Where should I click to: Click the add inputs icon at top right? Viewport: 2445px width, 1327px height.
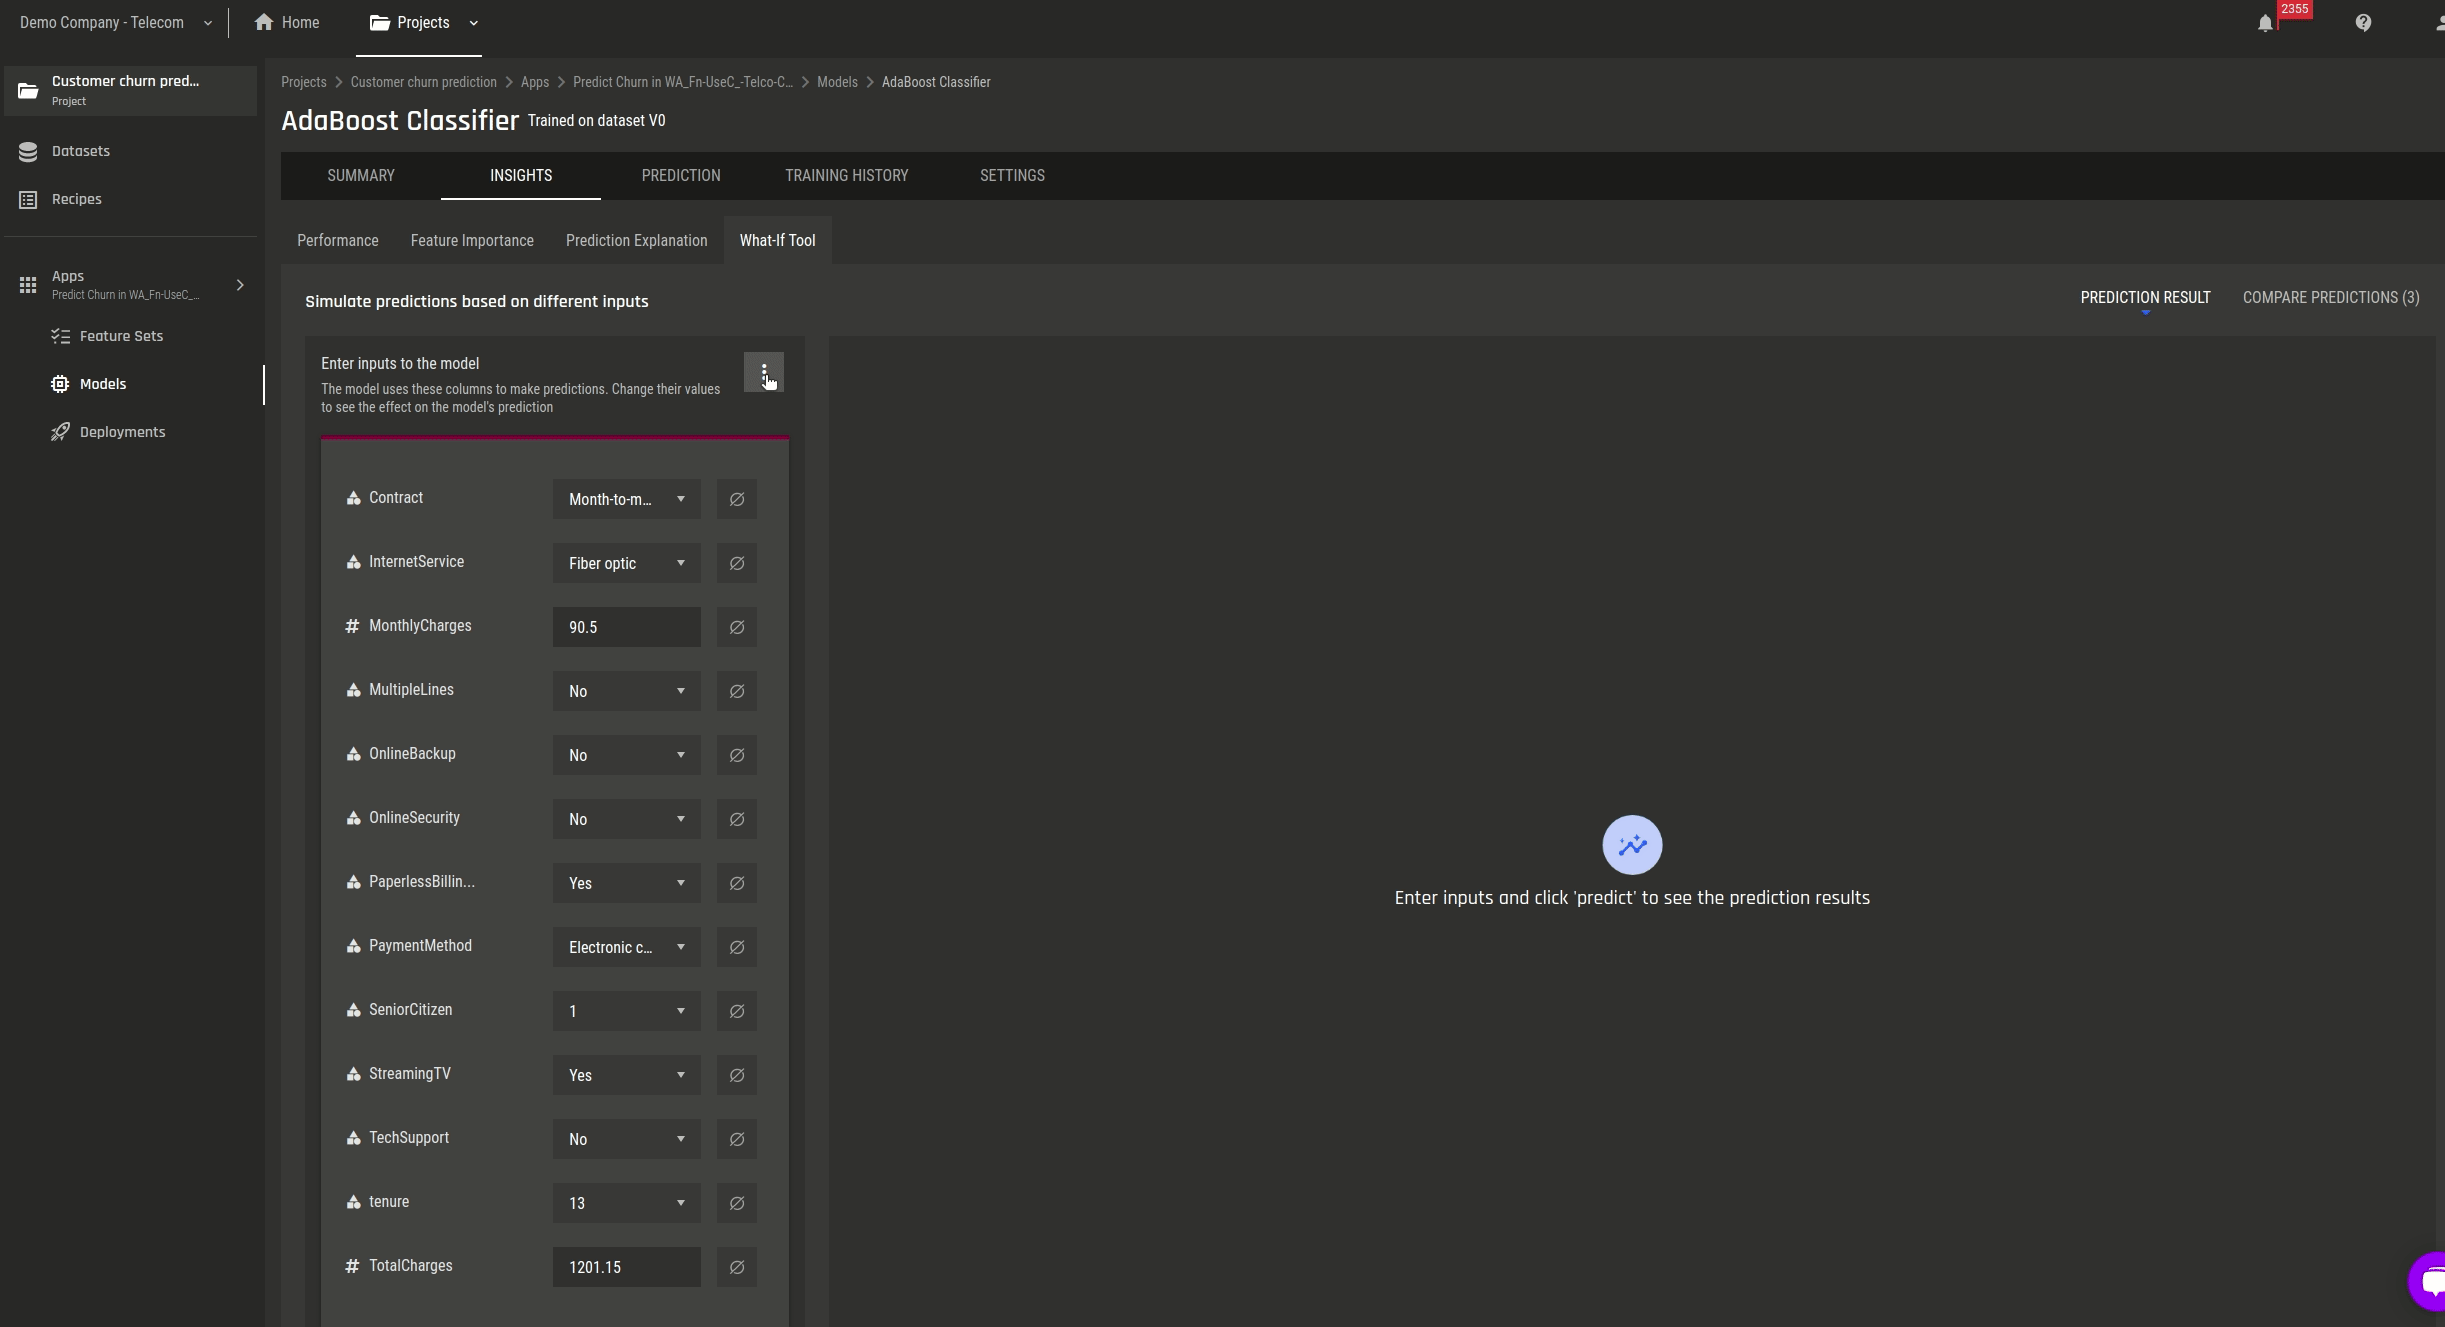(764, 371)
